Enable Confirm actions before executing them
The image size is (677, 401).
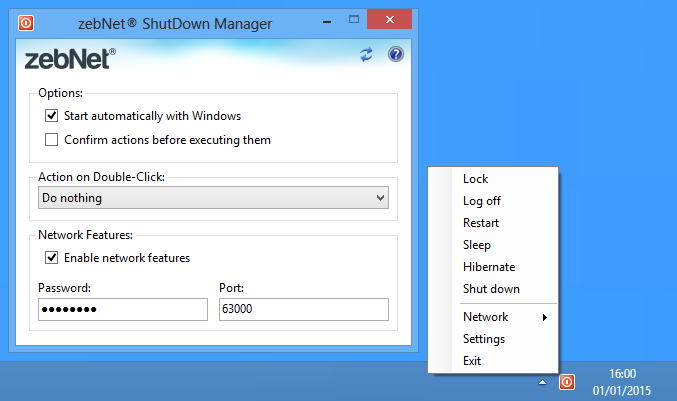[x=52, y=140]
